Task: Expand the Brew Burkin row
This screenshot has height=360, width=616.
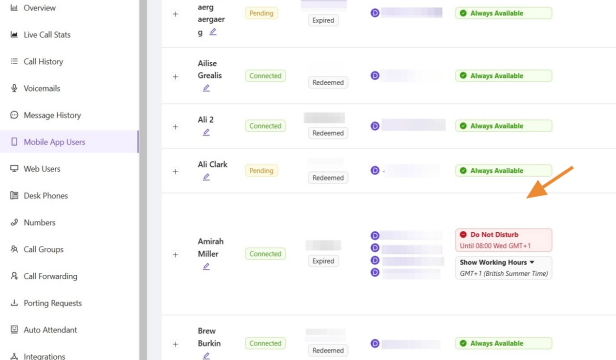Action: click(176, 344)
